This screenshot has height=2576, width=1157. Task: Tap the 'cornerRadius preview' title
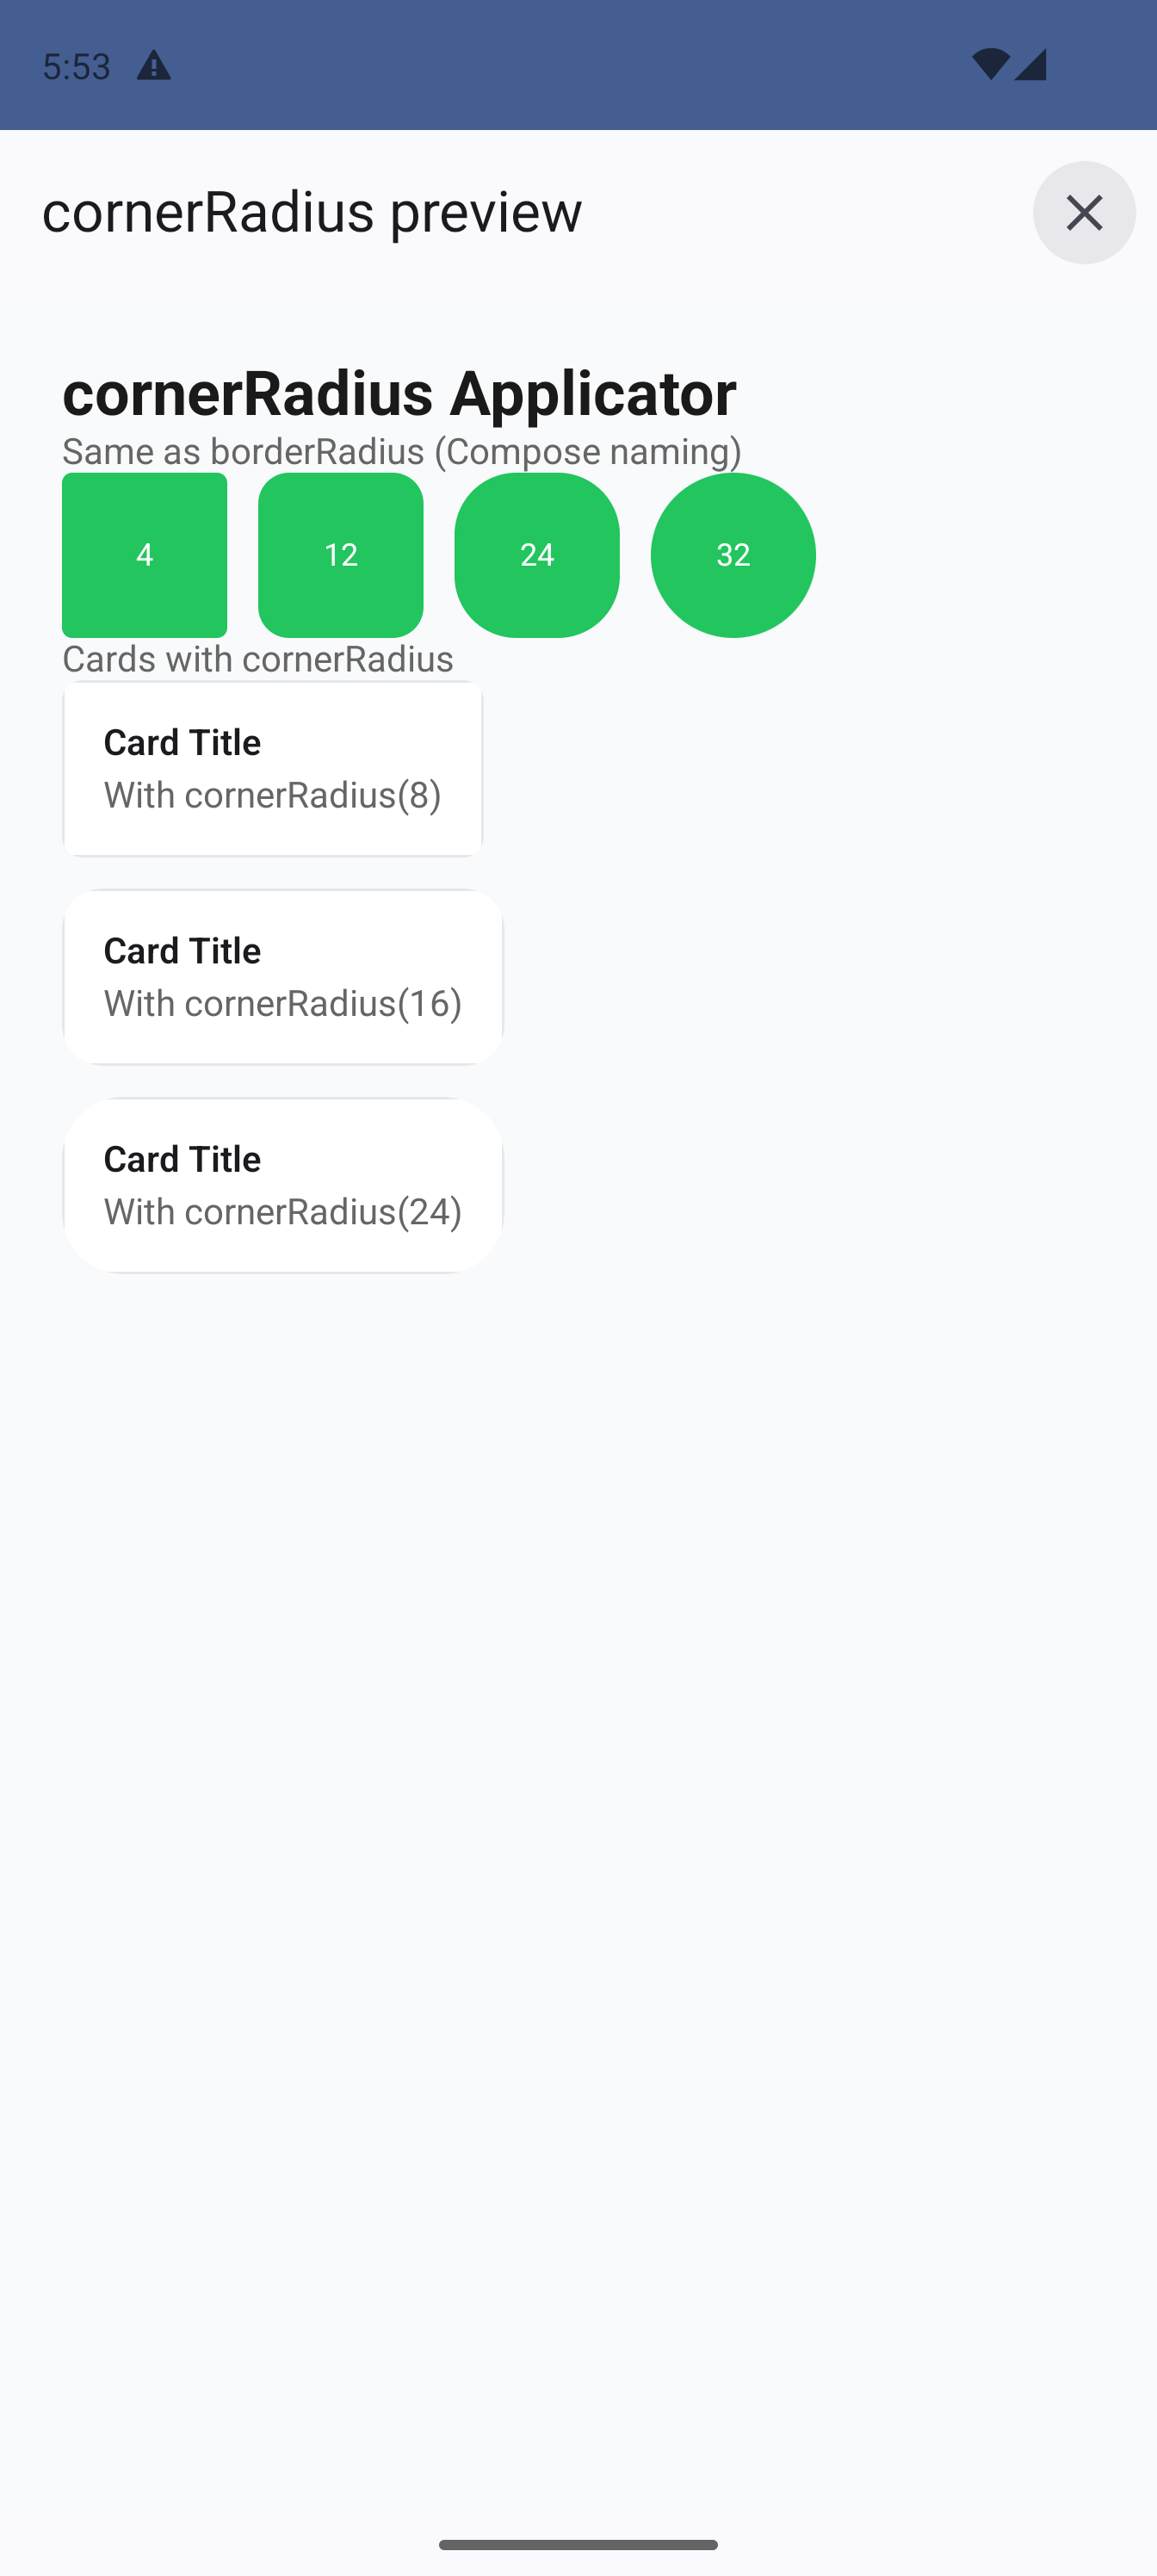(312, 211)
